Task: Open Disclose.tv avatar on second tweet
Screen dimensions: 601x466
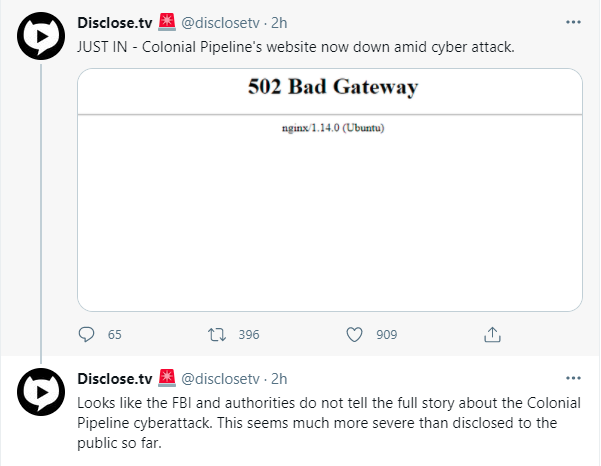Action: coord(41,392)
